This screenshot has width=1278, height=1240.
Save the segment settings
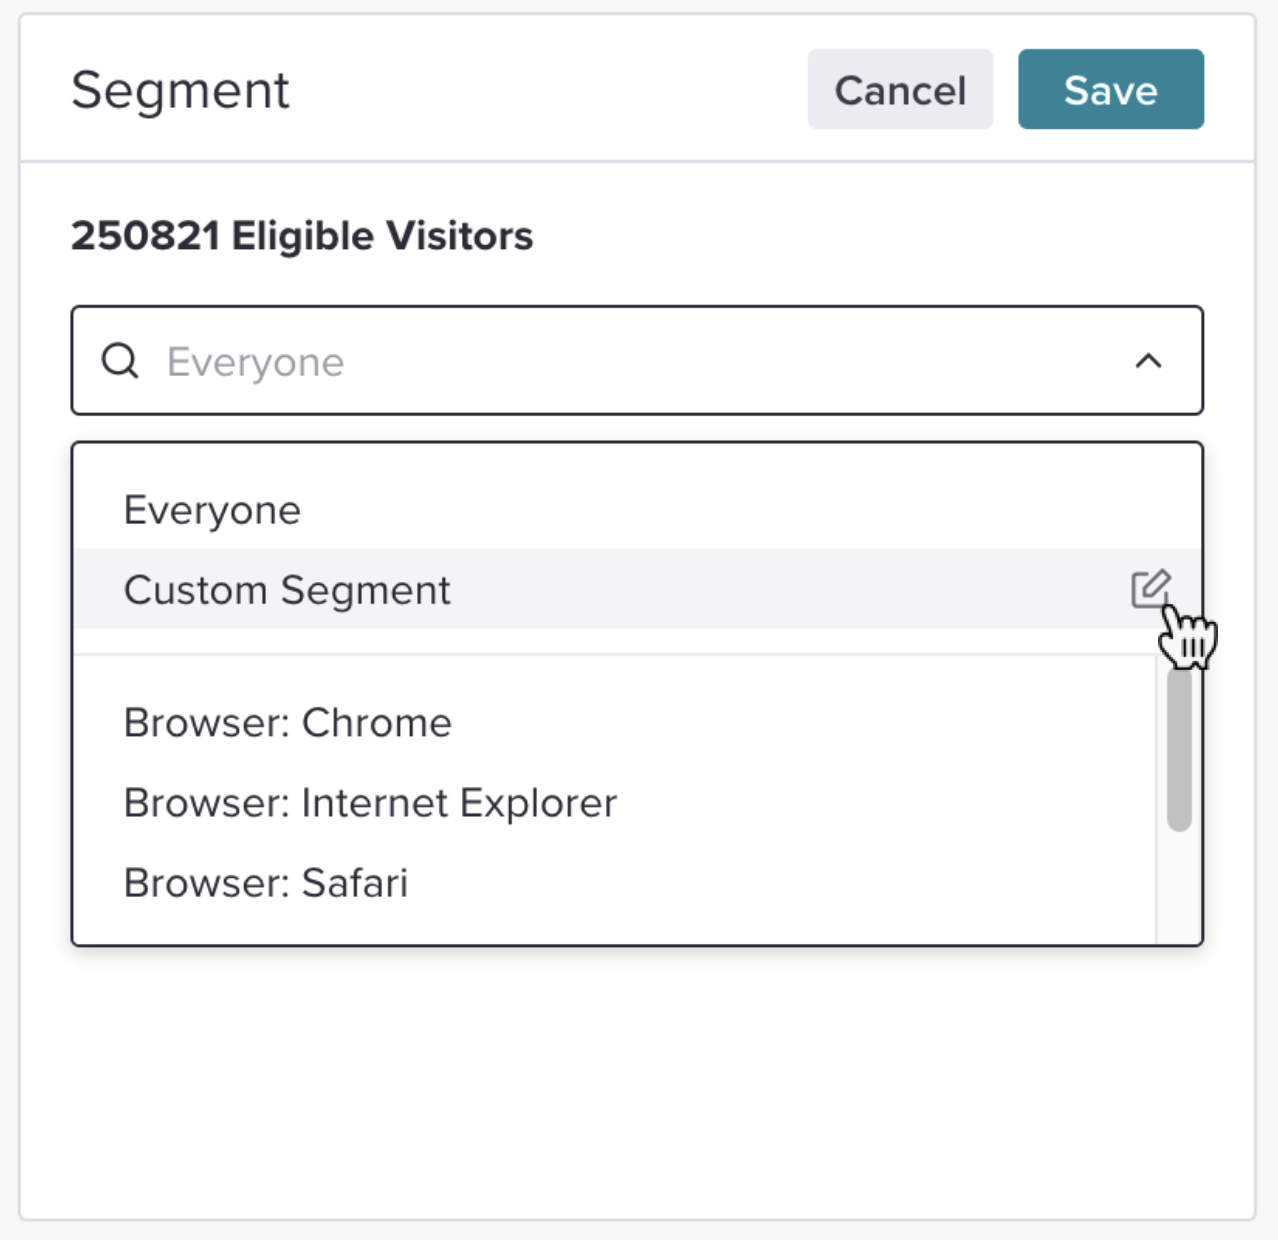click(x=1111, y=89)
